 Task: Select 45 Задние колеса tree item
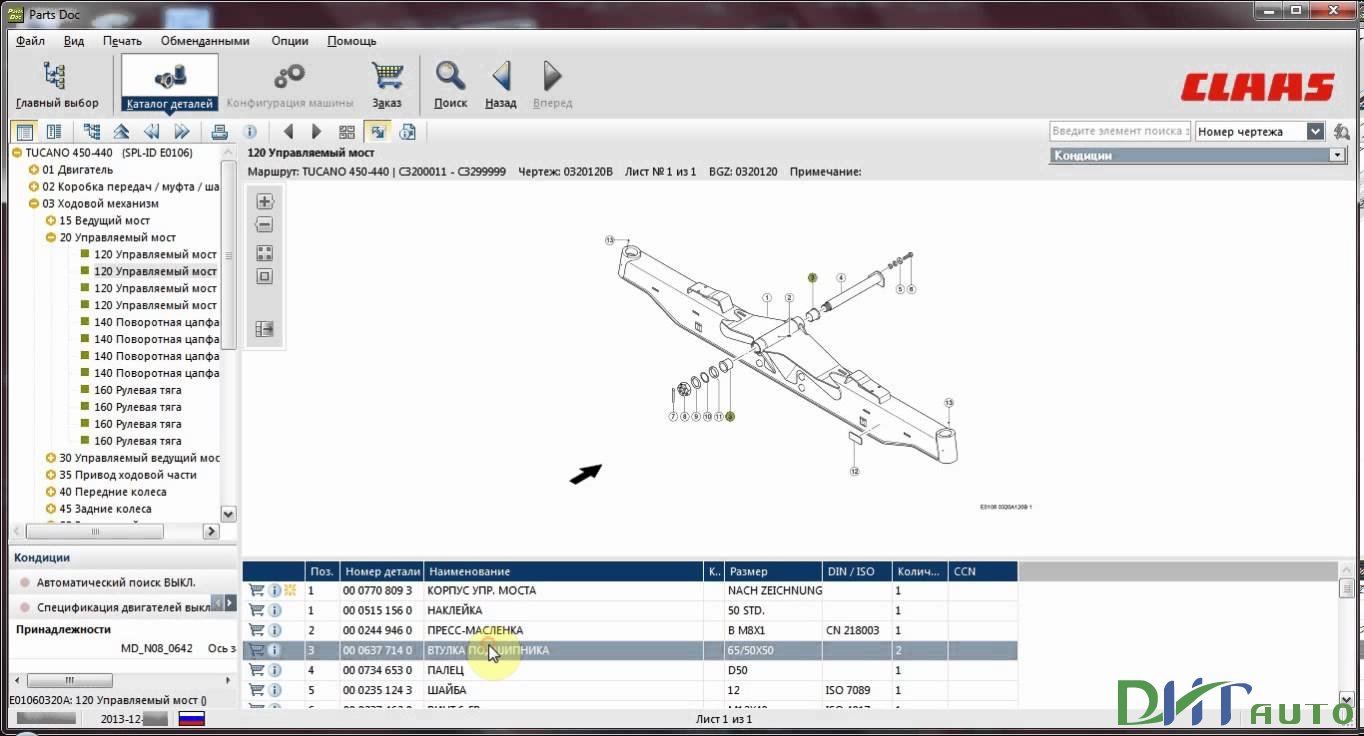click(105, 509)
